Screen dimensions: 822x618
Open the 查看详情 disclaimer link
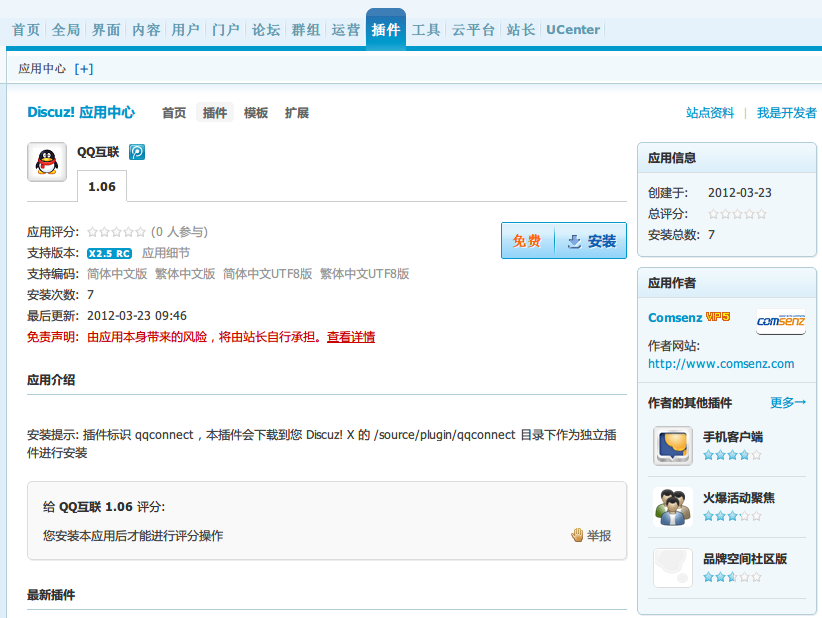[351, 337]
